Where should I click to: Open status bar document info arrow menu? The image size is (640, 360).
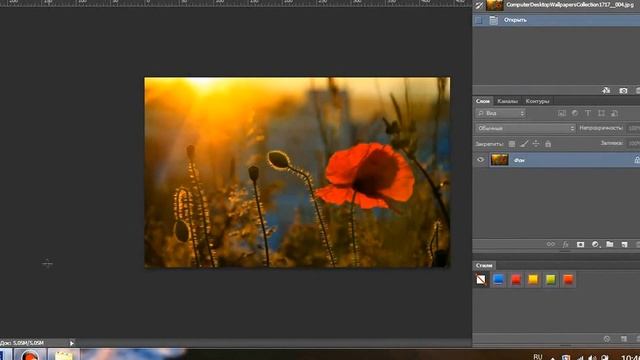tap(71, 343)
